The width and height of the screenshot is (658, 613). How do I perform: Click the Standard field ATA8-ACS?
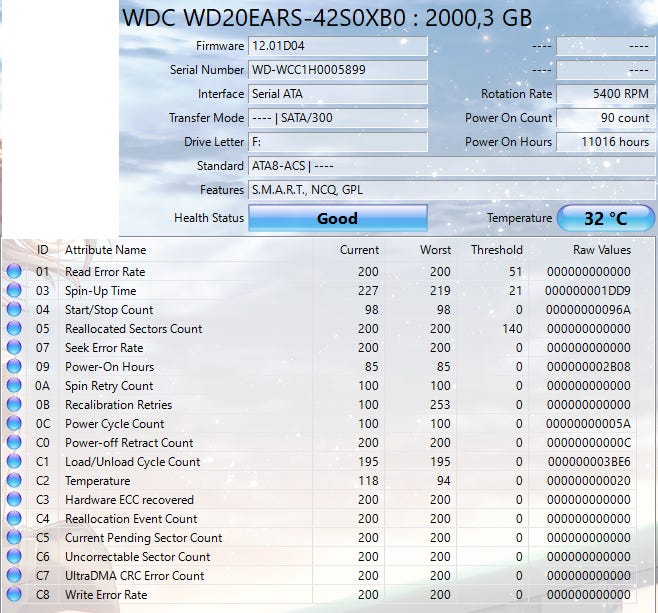click(452, 166)
